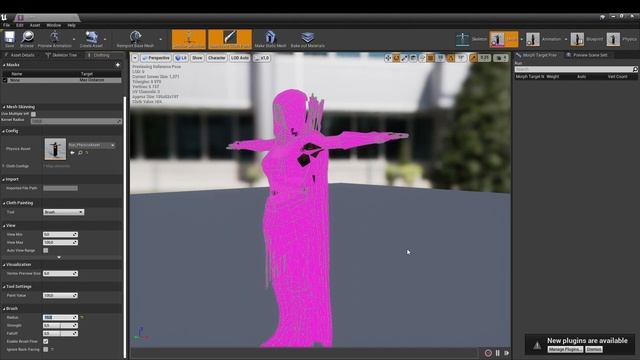Screen dimensions: 640x360
Task: Open viewport options dropdown arrow
Action: (135, 58)
